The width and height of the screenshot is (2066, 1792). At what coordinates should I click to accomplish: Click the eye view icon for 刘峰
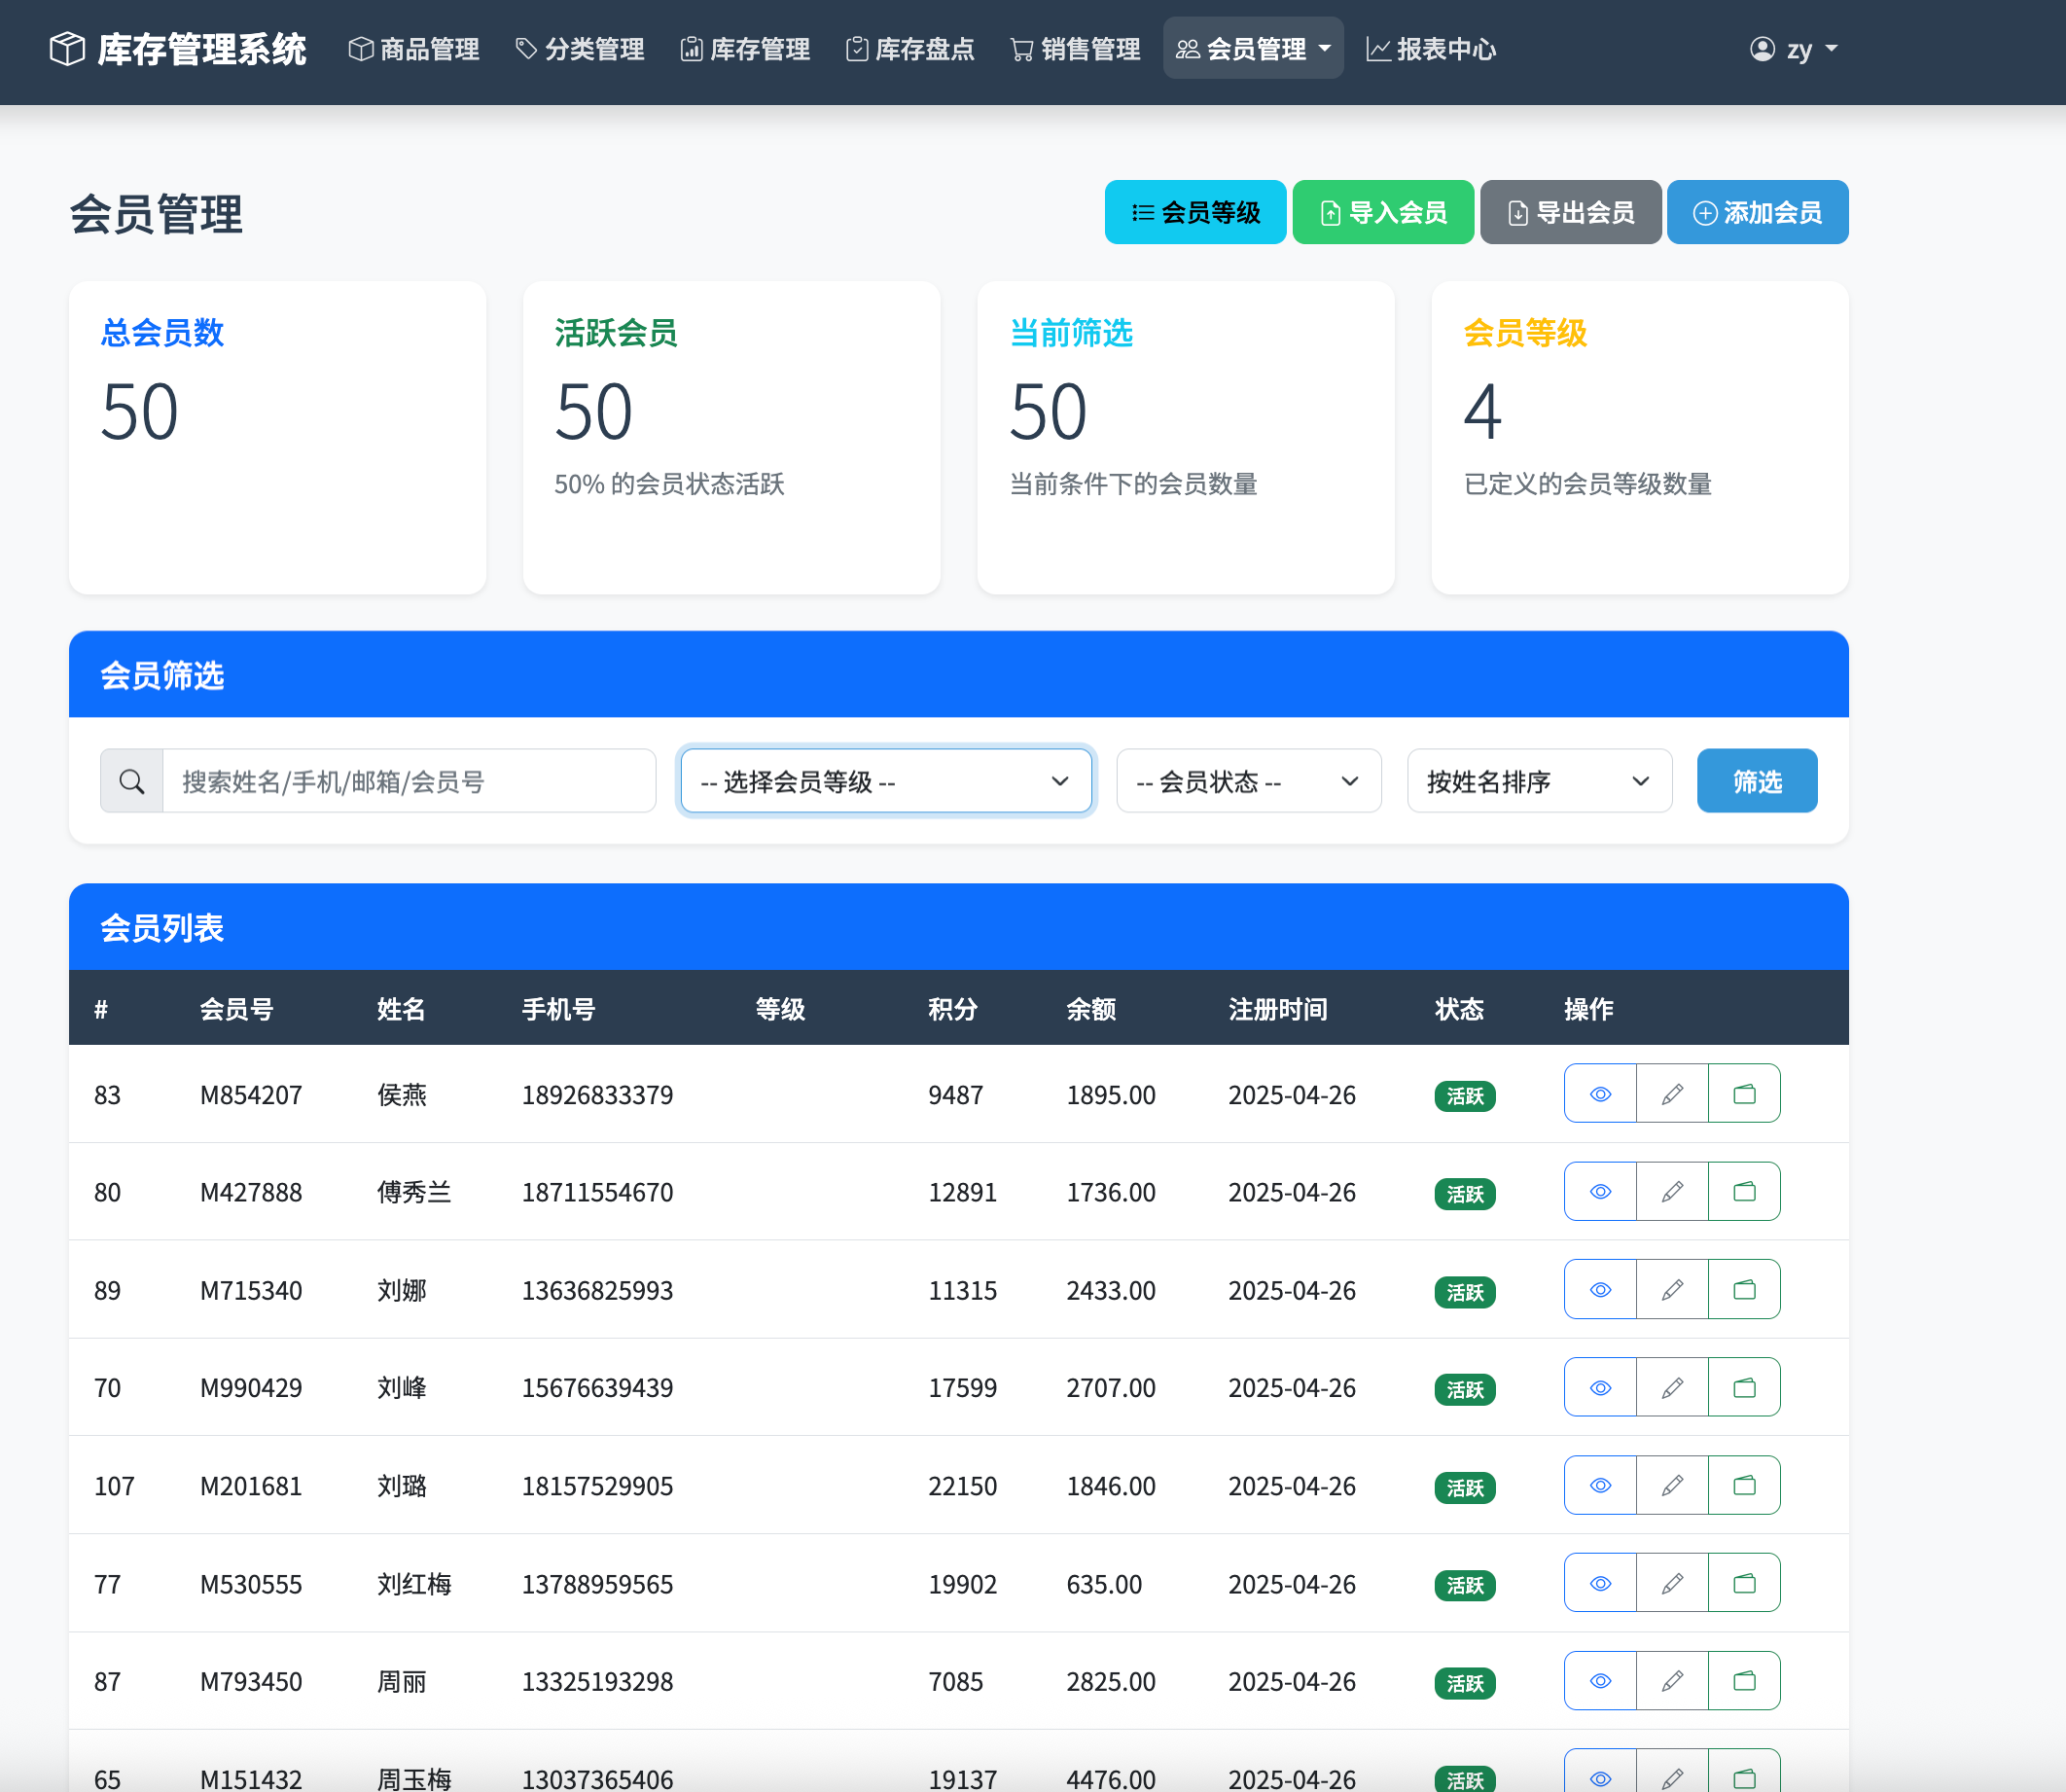1600,1387
